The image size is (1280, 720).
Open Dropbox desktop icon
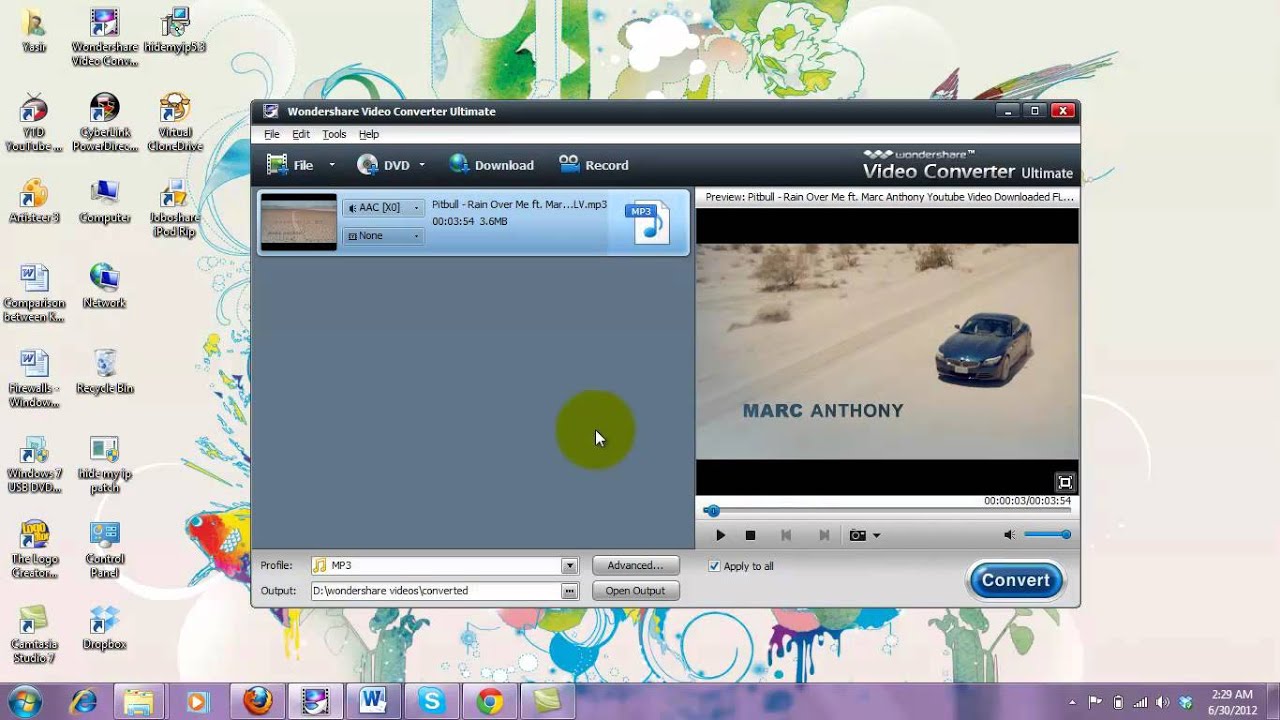(x=104, y=628)
